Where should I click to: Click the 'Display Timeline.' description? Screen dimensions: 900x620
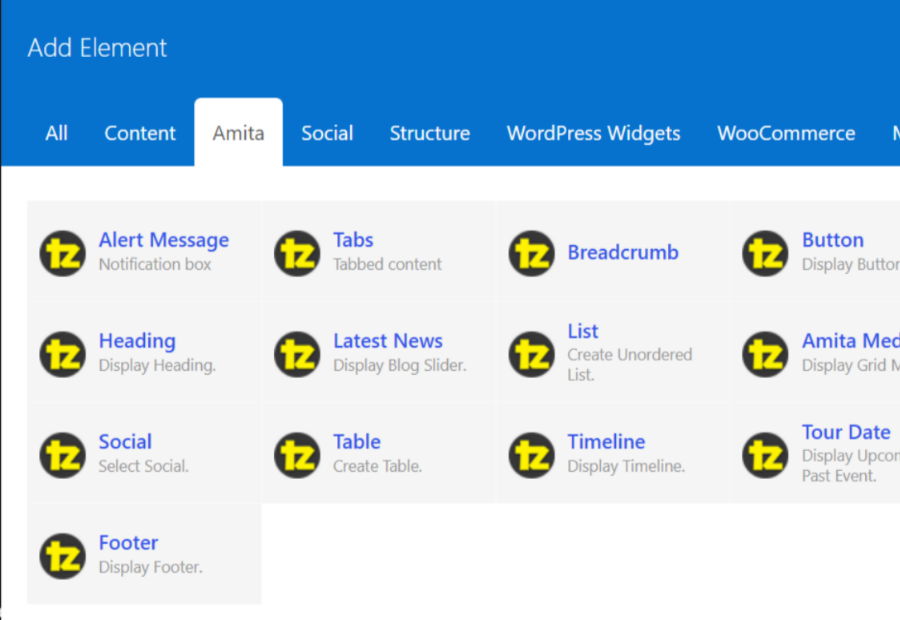[x=626, y=467]
